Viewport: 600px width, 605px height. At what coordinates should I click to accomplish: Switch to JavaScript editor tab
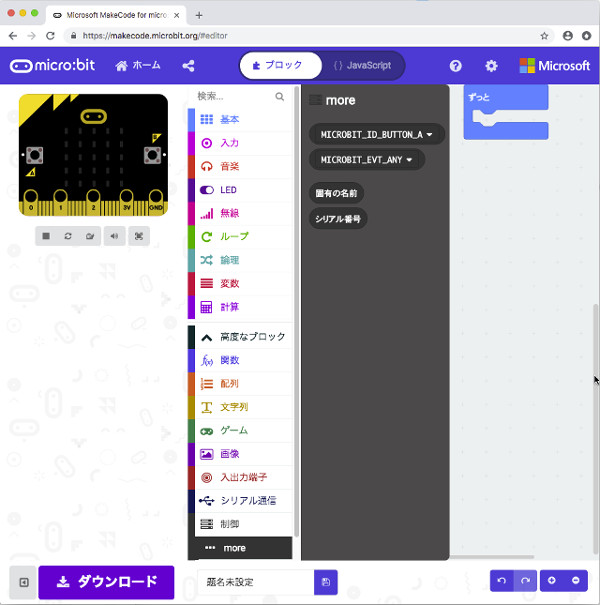click(x=362, y=66)
